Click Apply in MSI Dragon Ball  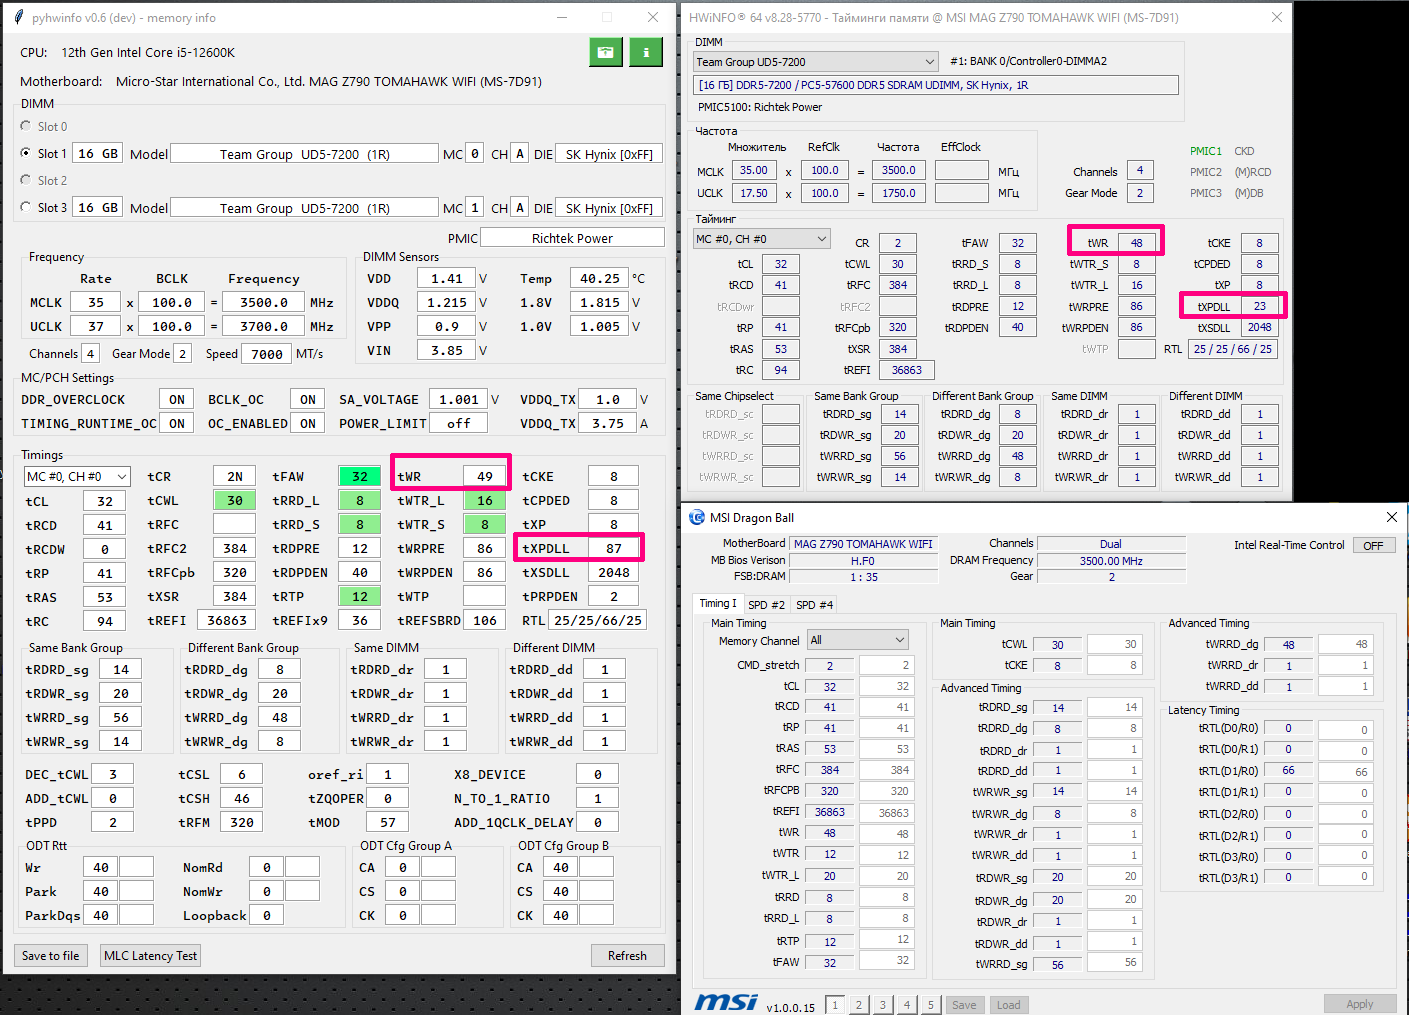click(x=1360, y=1004)
